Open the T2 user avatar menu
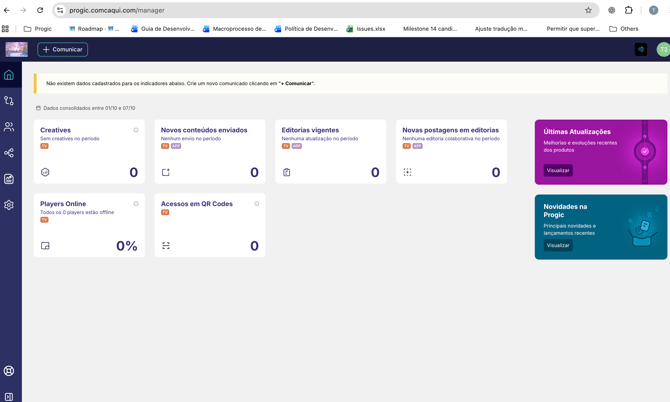The width and height of the screenshot is (670, 402). [663, 50]
